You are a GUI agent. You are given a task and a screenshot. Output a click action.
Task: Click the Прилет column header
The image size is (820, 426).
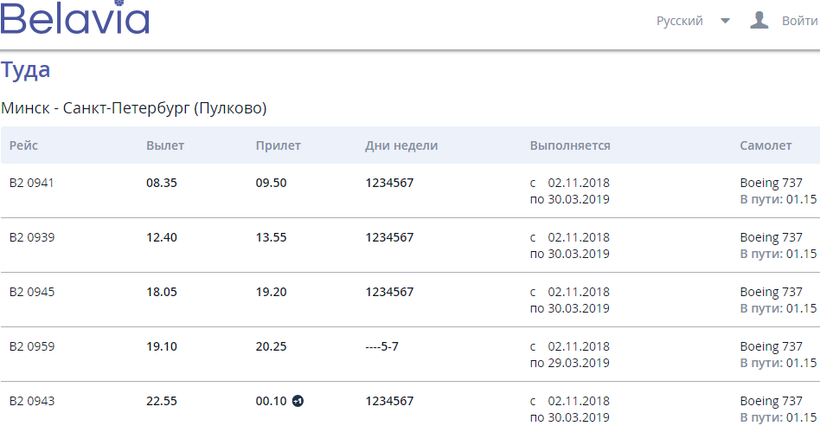point(278,146)
